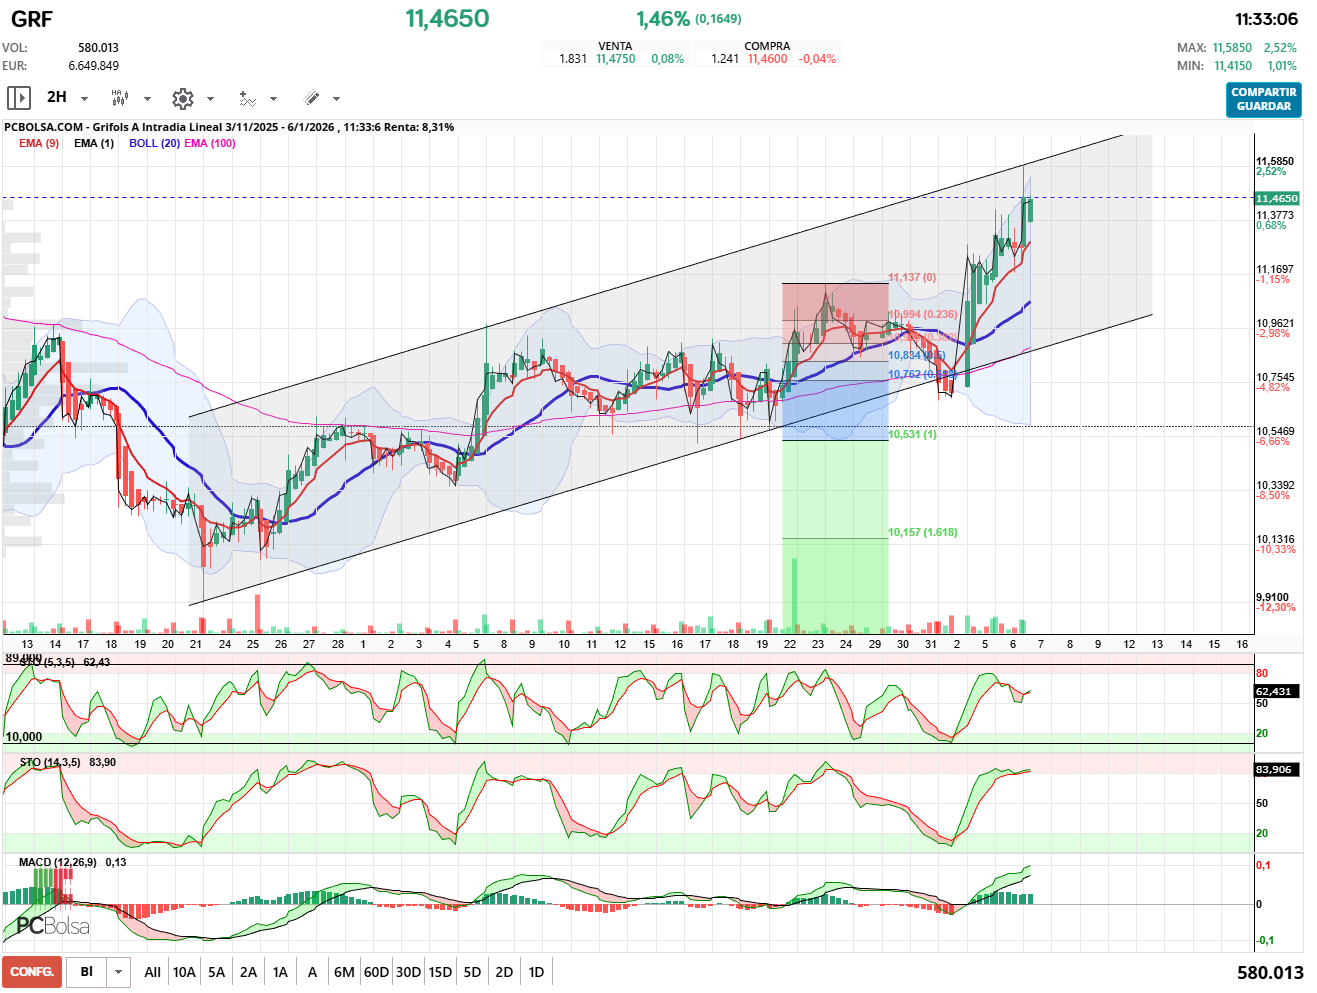This screenshot has height=993, width=1317.
Task: Toggle the BOLL (20) indicator label
Action: click(x=154, y=143)
